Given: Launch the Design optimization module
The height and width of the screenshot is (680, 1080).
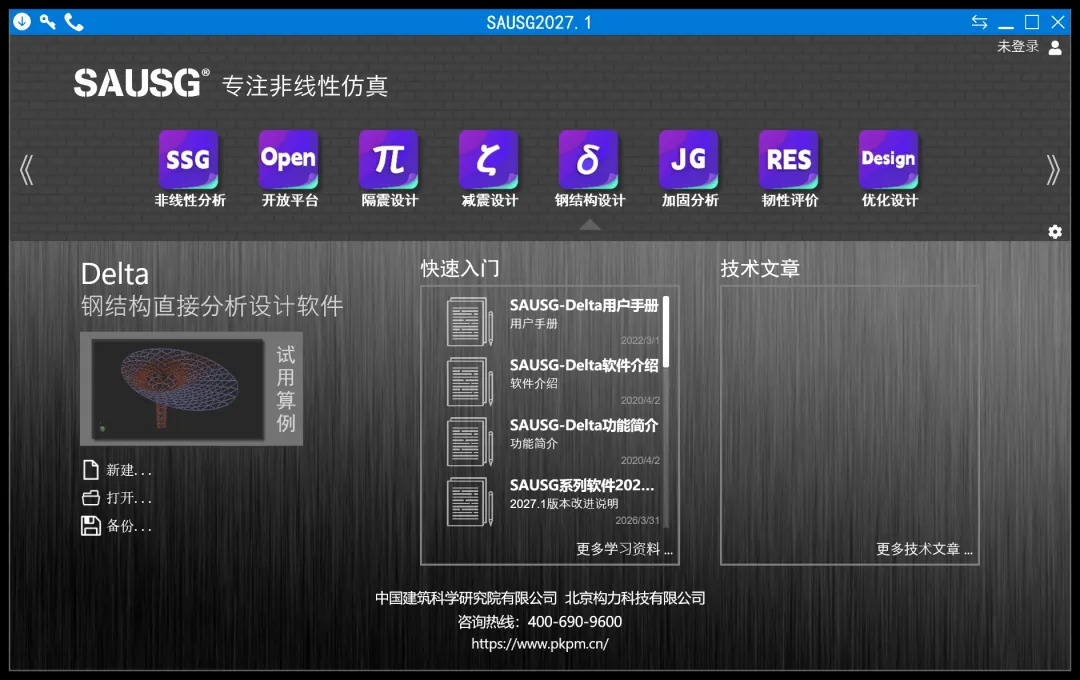Looking at the screenshot, I should [x=889, y=159].
